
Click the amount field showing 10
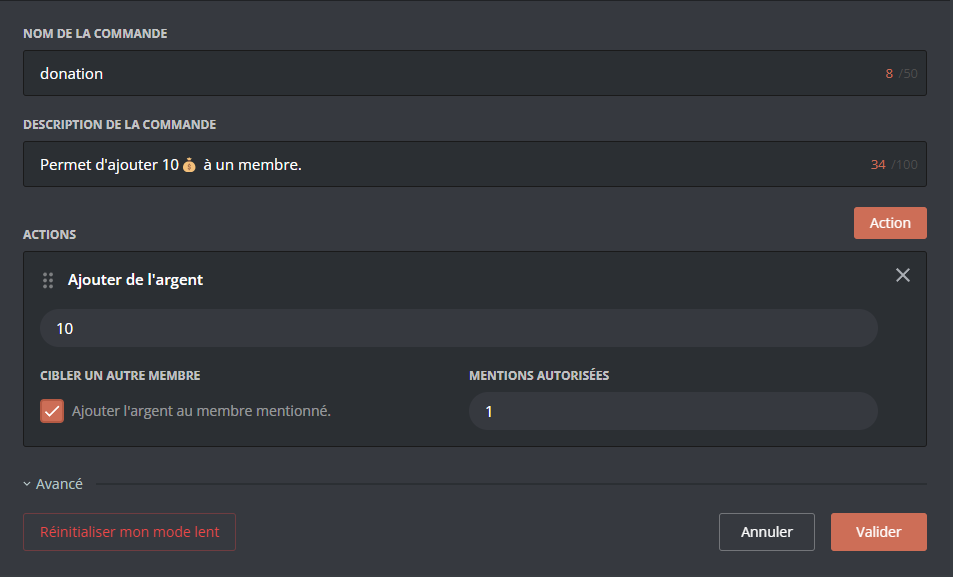[x=458, y=327]
